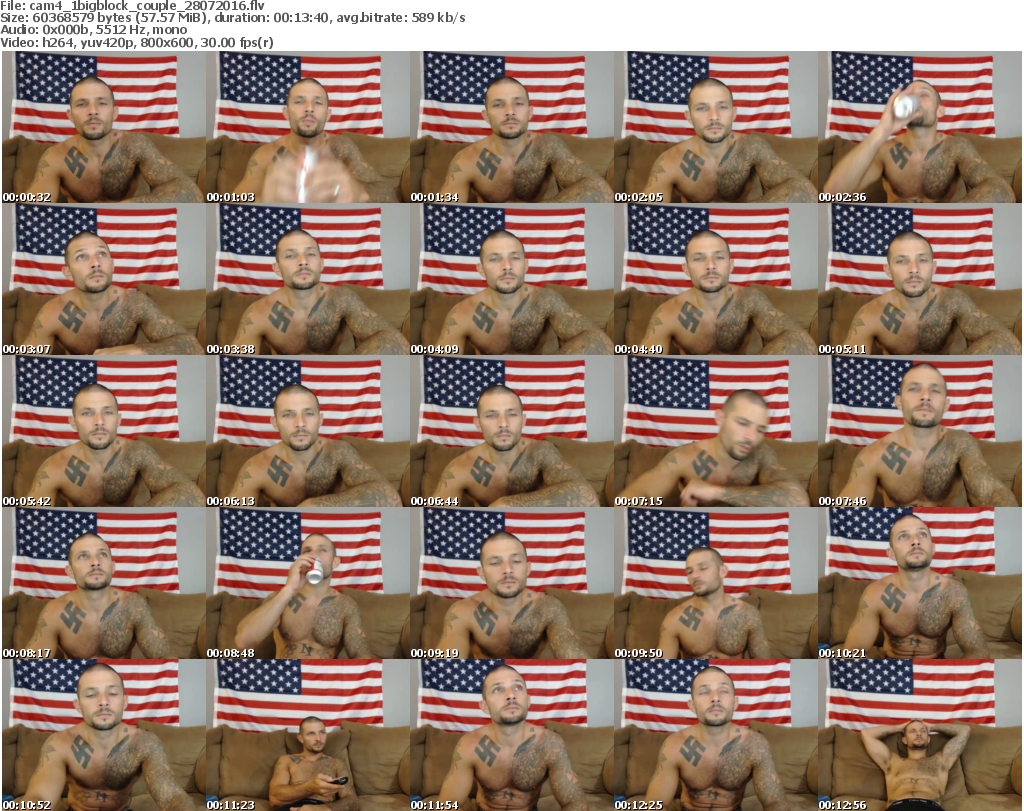The image size is (1024, 811).
Task: Select the thumbnail stamped 00:00:32
Action: pos(103,127)
